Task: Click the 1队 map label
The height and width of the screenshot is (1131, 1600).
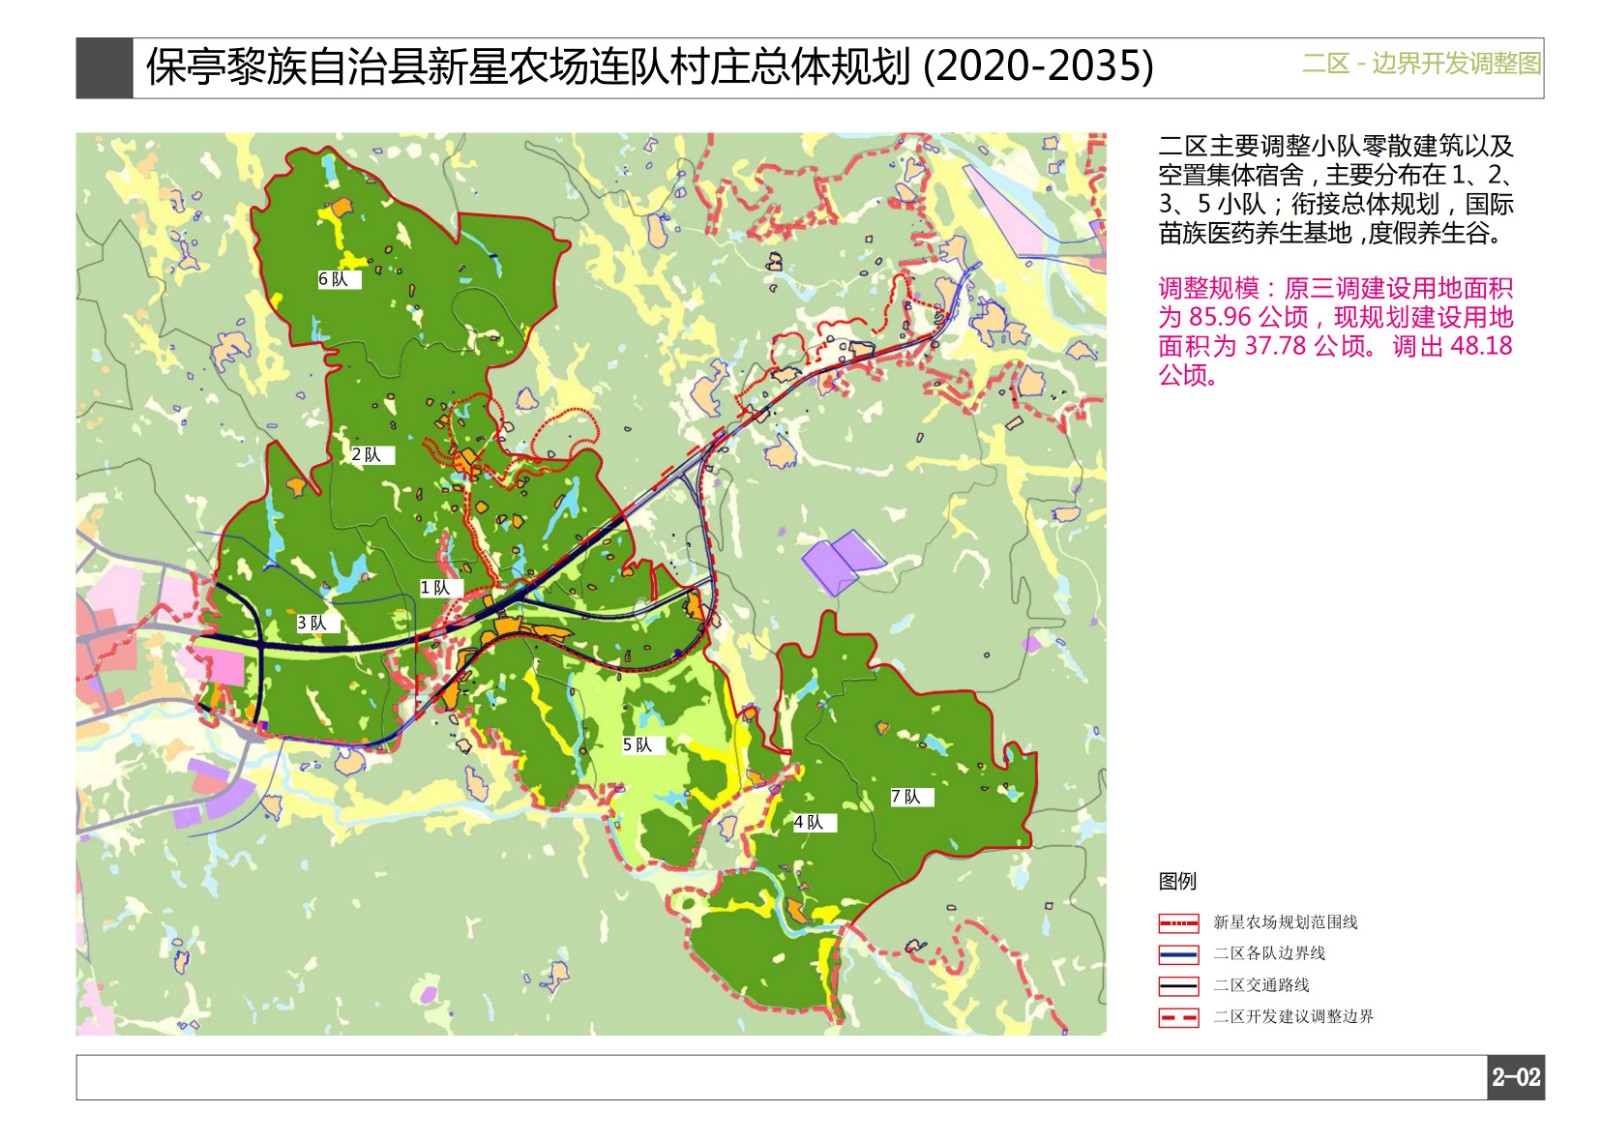Action: point(441,588)
